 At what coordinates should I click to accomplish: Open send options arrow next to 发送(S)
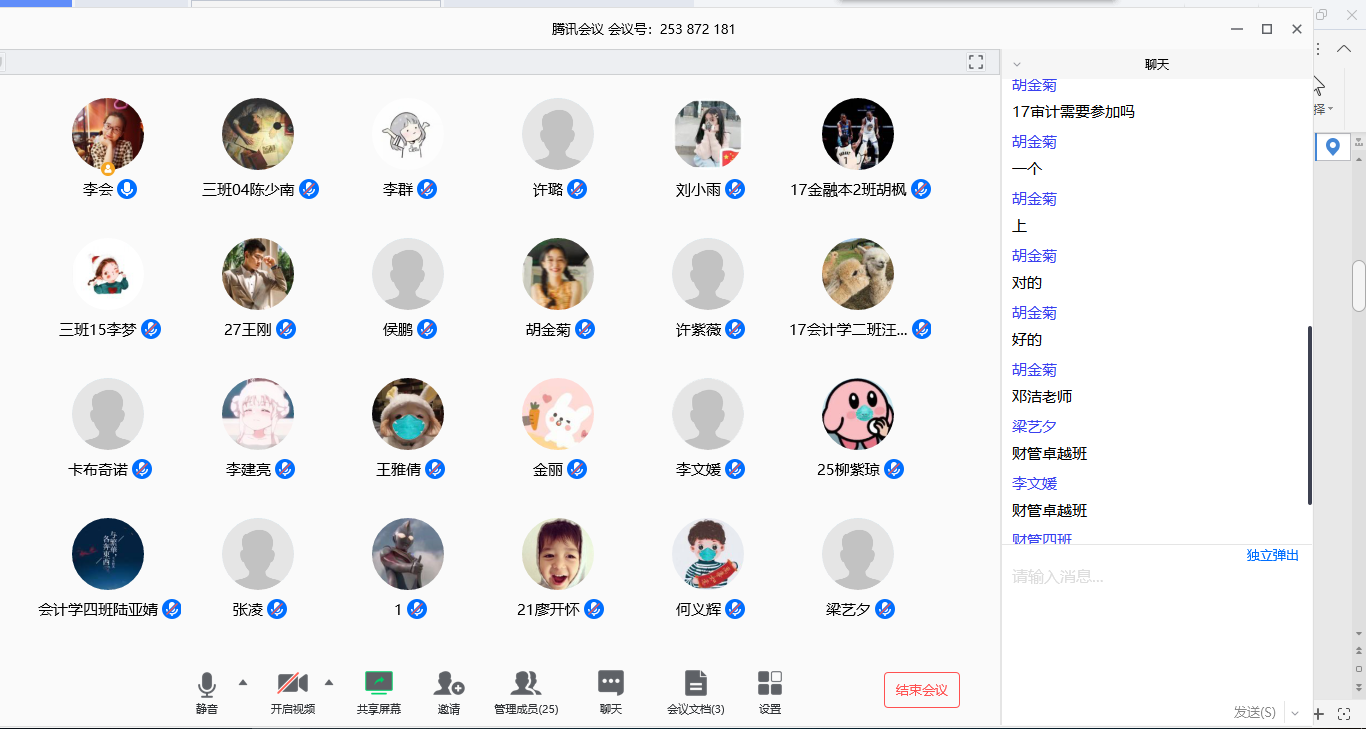tap(1295, 713)
